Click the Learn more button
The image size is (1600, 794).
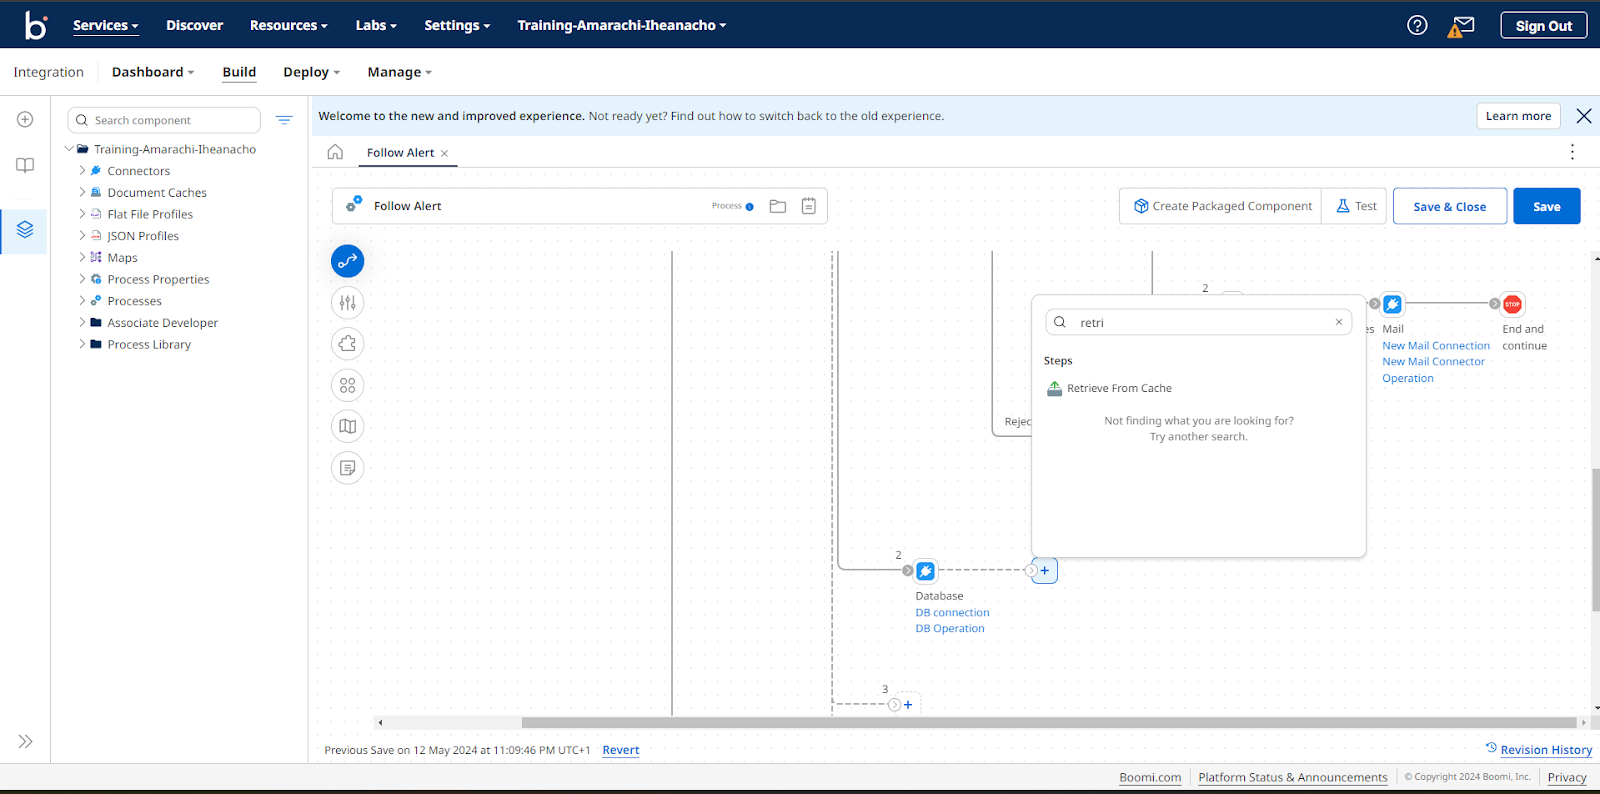(x=1518, y=116)
